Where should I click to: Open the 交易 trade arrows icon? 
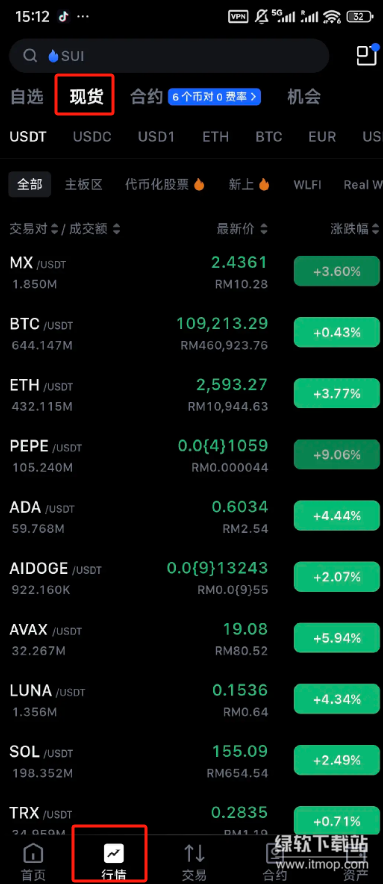[x=195, y=853]
